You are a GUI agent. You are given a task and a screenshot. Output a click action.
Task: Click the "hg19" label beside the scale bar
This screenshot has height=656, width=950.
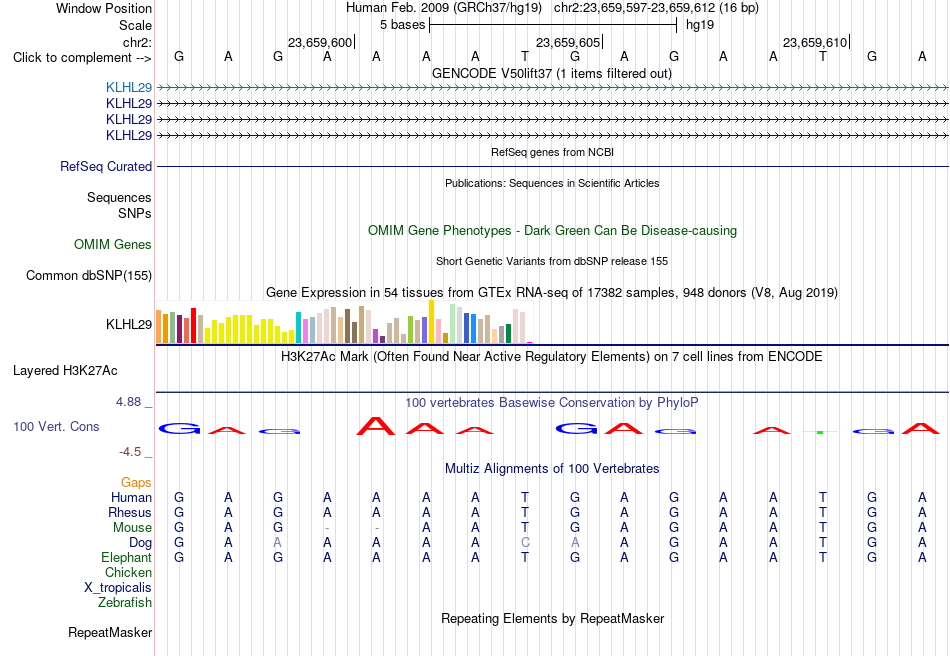pos(700,25)
